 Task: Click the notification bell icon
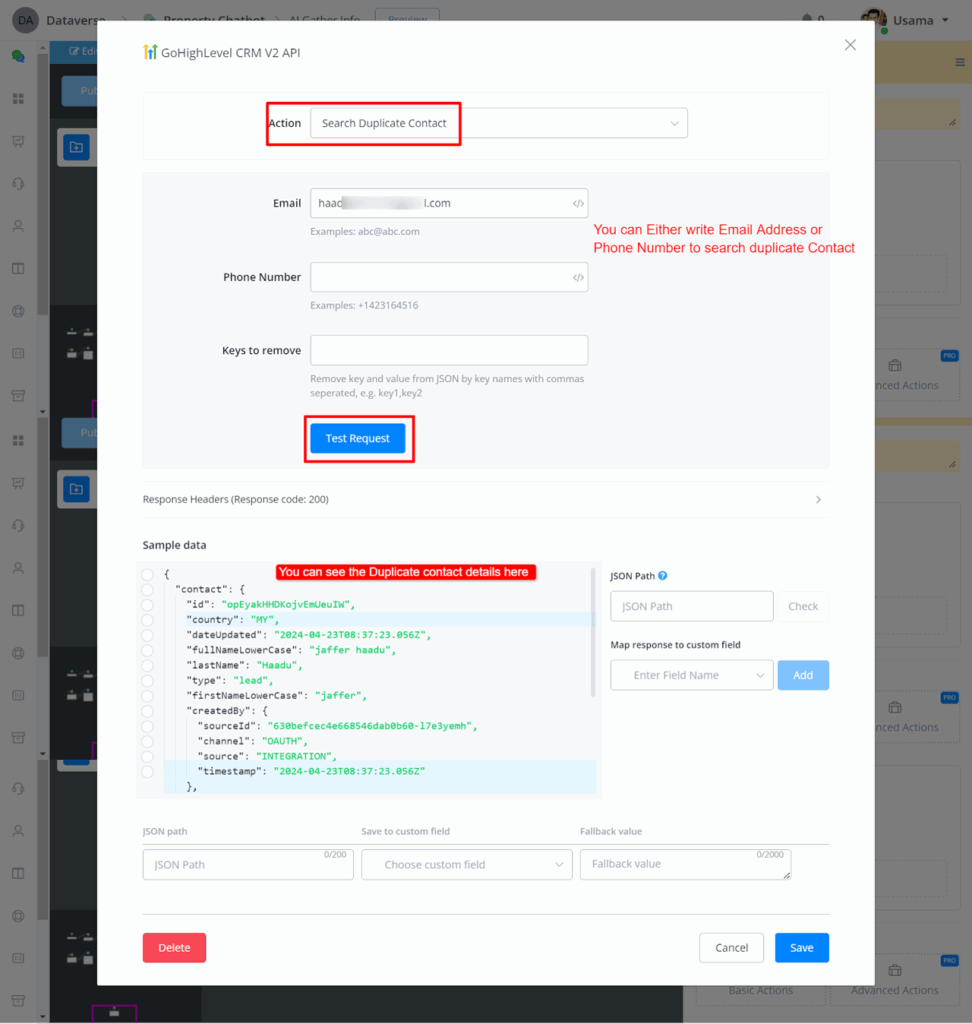807,19
